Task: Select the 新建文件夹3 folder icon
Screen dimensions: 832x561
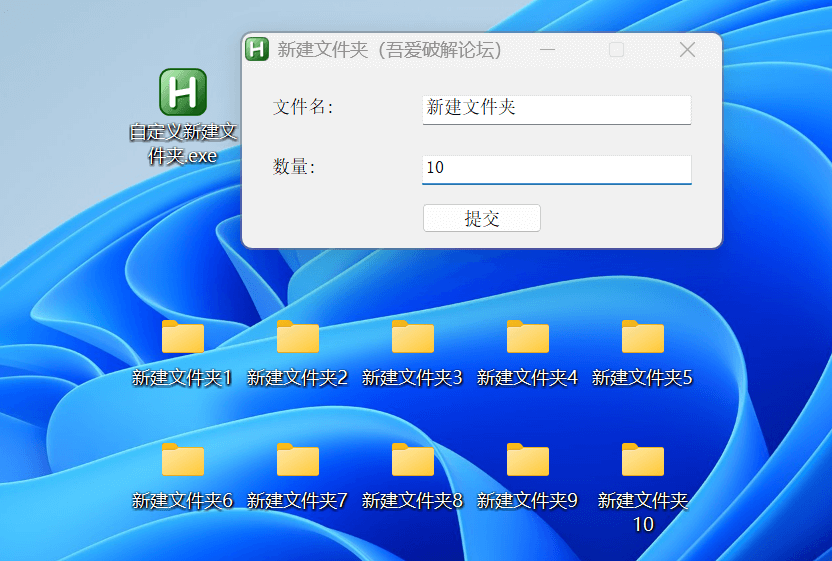Action: 413,336
